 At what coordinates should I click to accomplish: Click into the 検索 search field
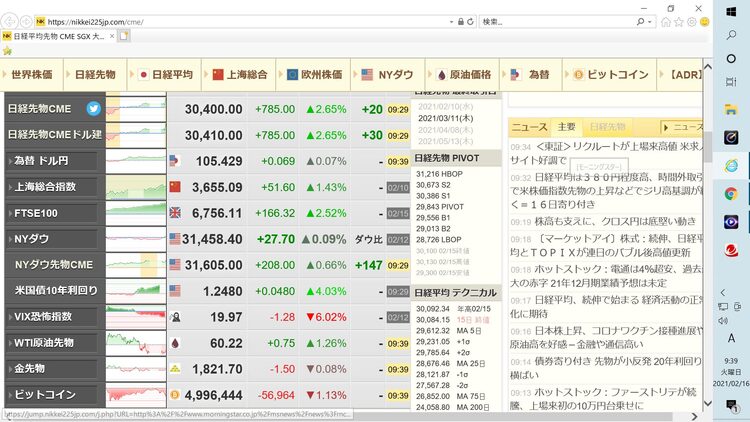557,22
